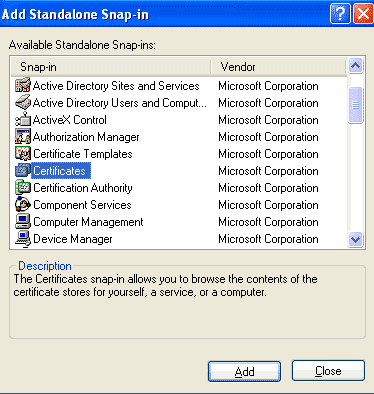Click the Component Services icon
The height and width of the screenshot is (394, 374).
point(23,205)
